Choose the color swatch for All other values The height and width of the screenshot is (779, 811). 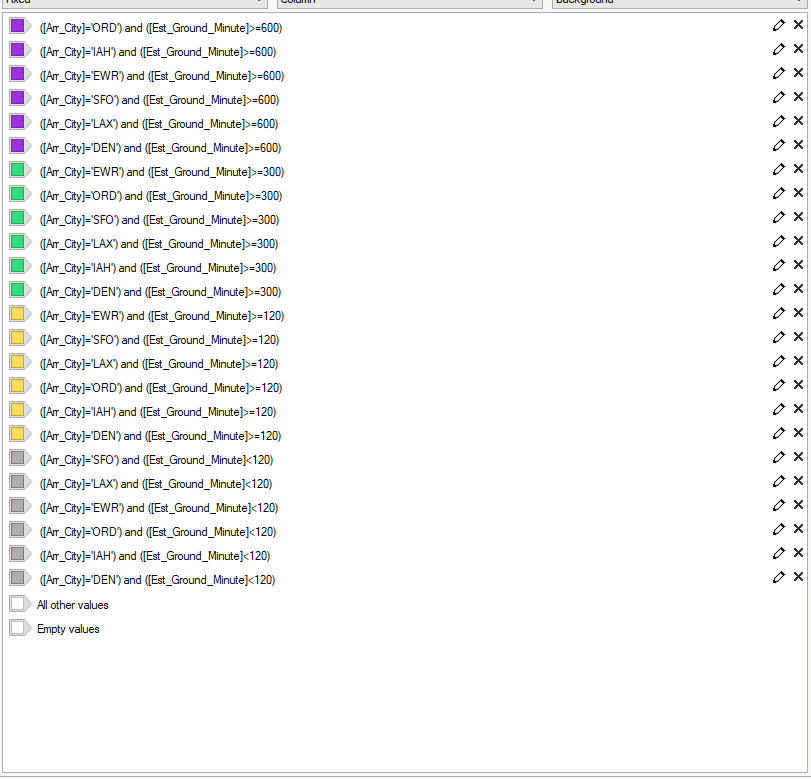pyautogui.click(x=20, y=604)
